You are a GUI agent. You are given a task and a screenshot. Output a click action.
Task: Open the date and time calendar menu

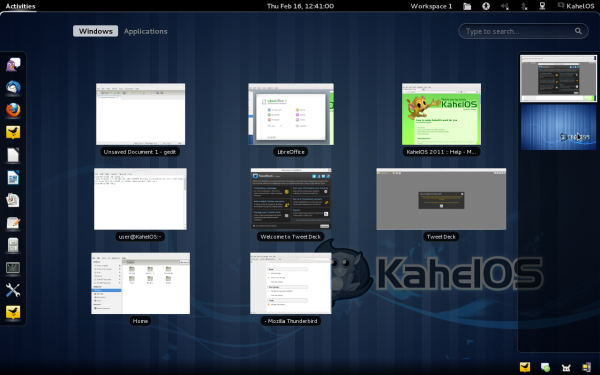click(300, 6)
